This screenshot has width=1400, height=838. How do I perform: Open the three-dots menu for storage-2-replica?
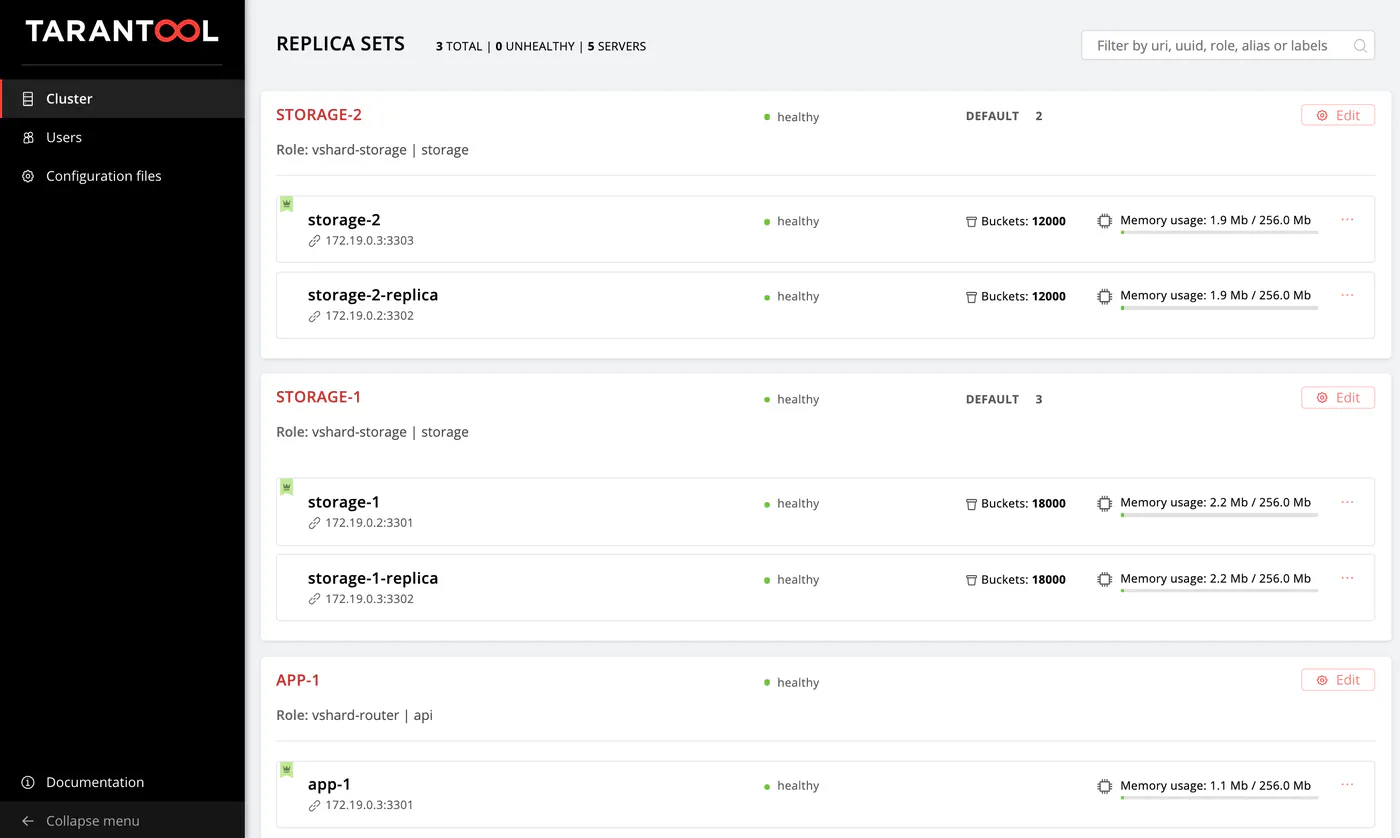(1347, 294)
